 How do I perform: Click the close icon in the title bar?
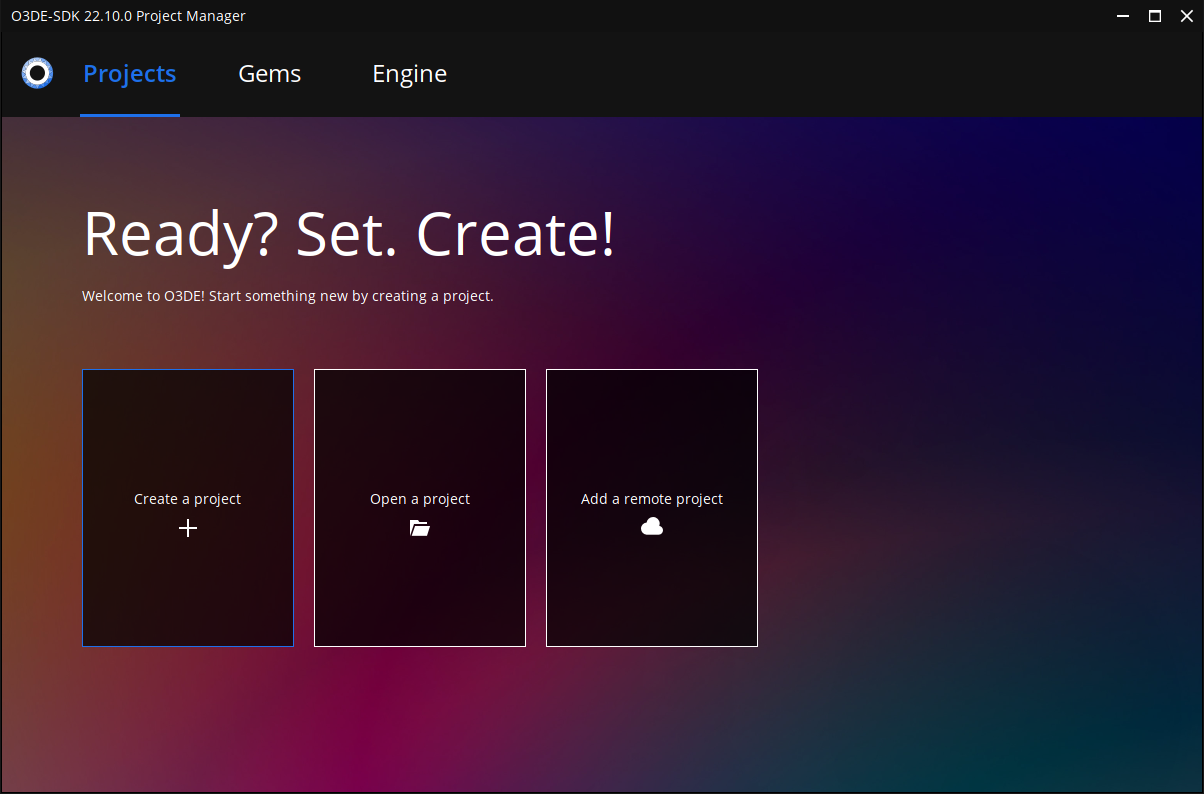pos(1186,16)
